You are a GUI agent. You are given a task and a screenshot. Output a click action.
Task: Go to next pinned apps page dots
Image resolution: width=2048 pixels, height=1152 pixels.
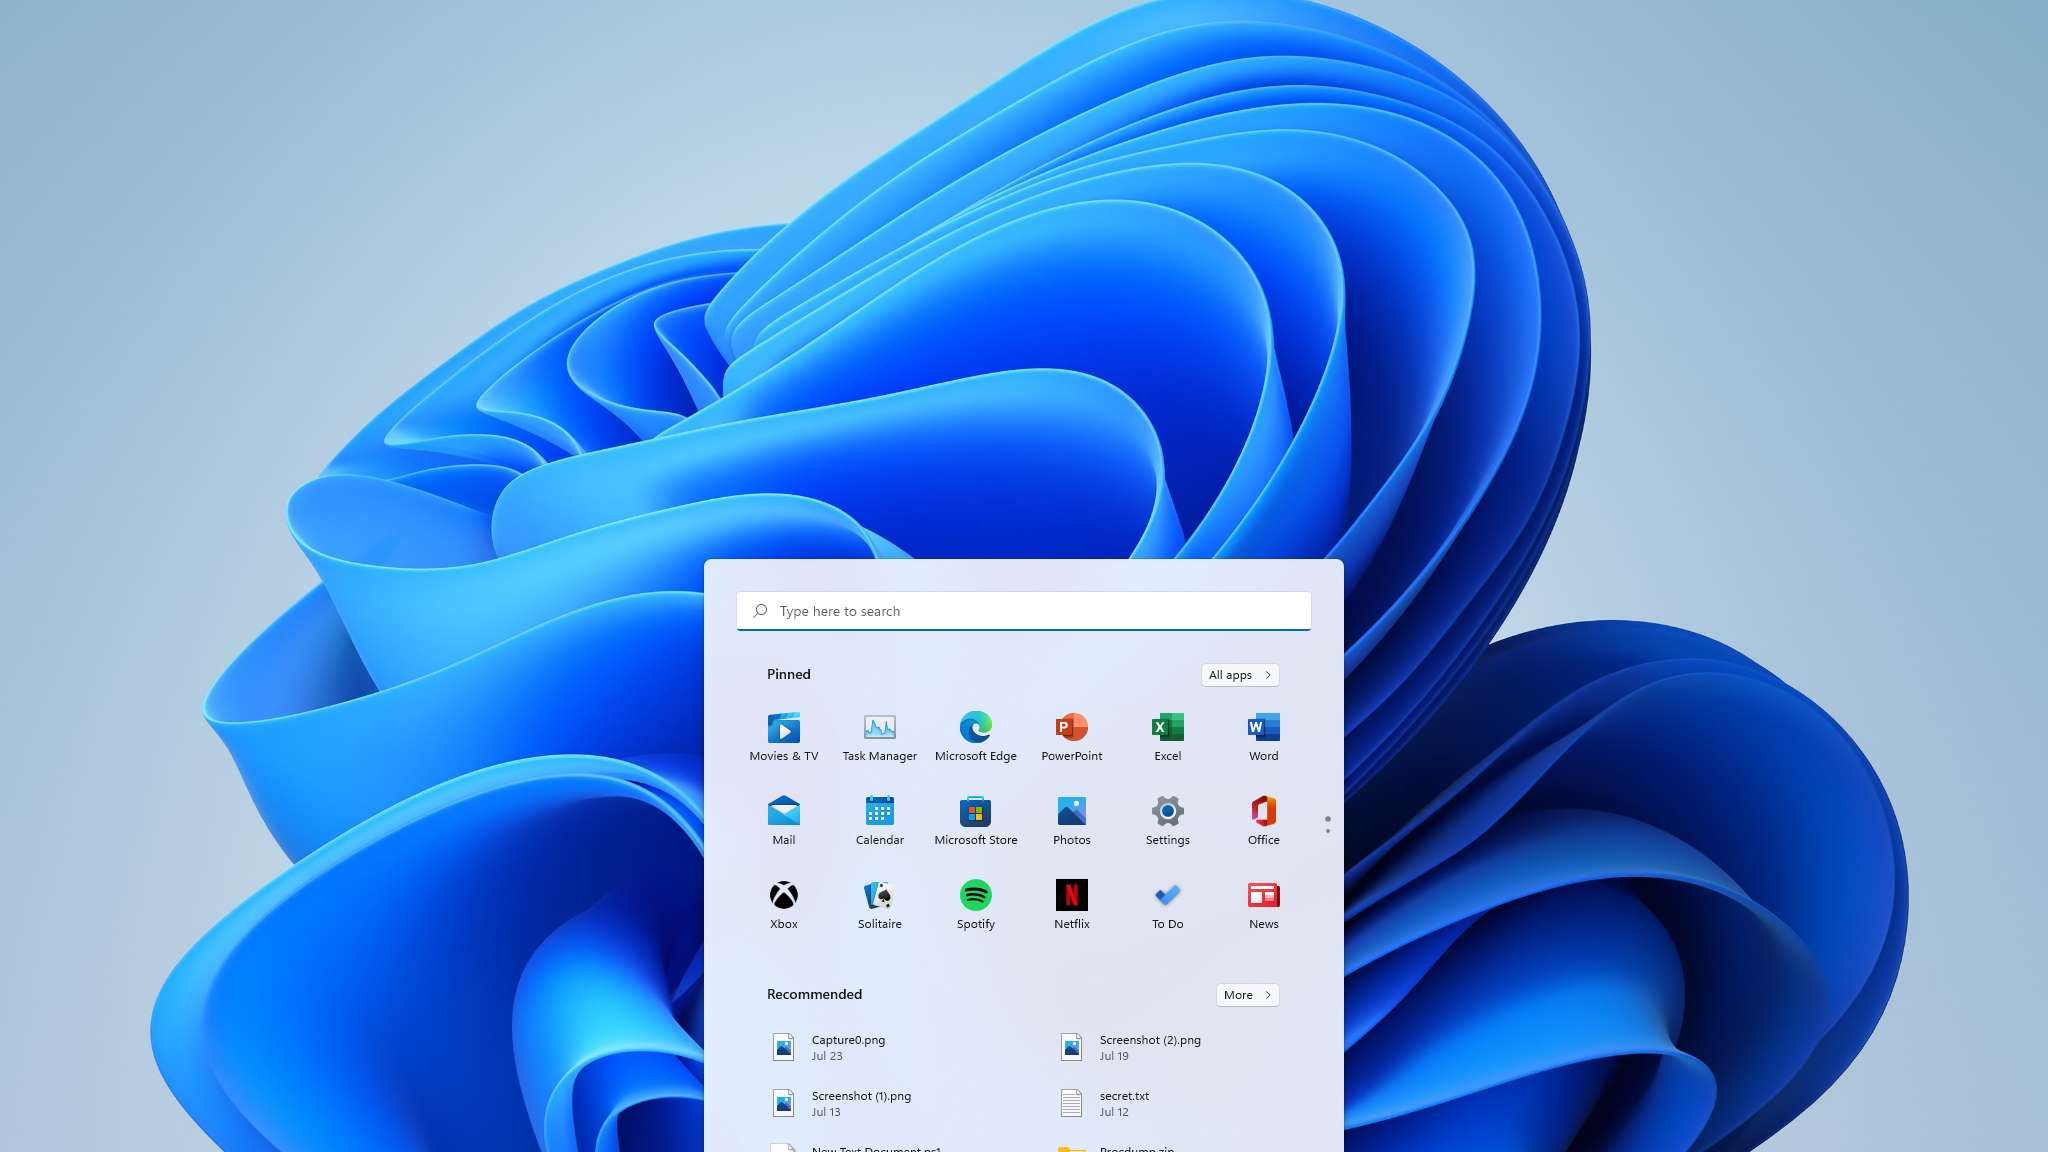(1327, 825)
